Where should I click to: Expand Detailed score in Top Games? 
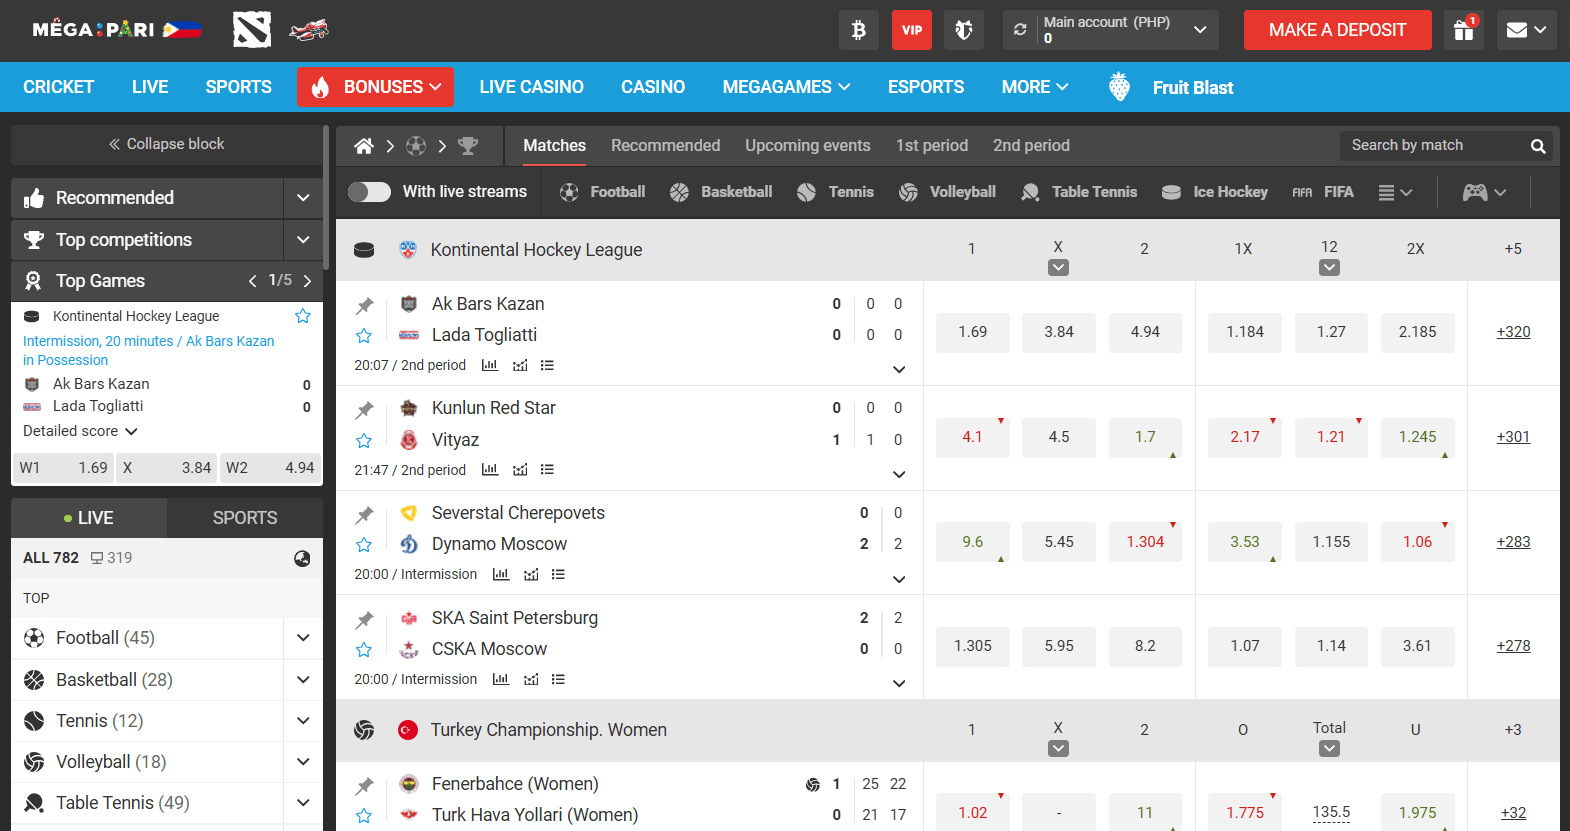pos(80,431)
